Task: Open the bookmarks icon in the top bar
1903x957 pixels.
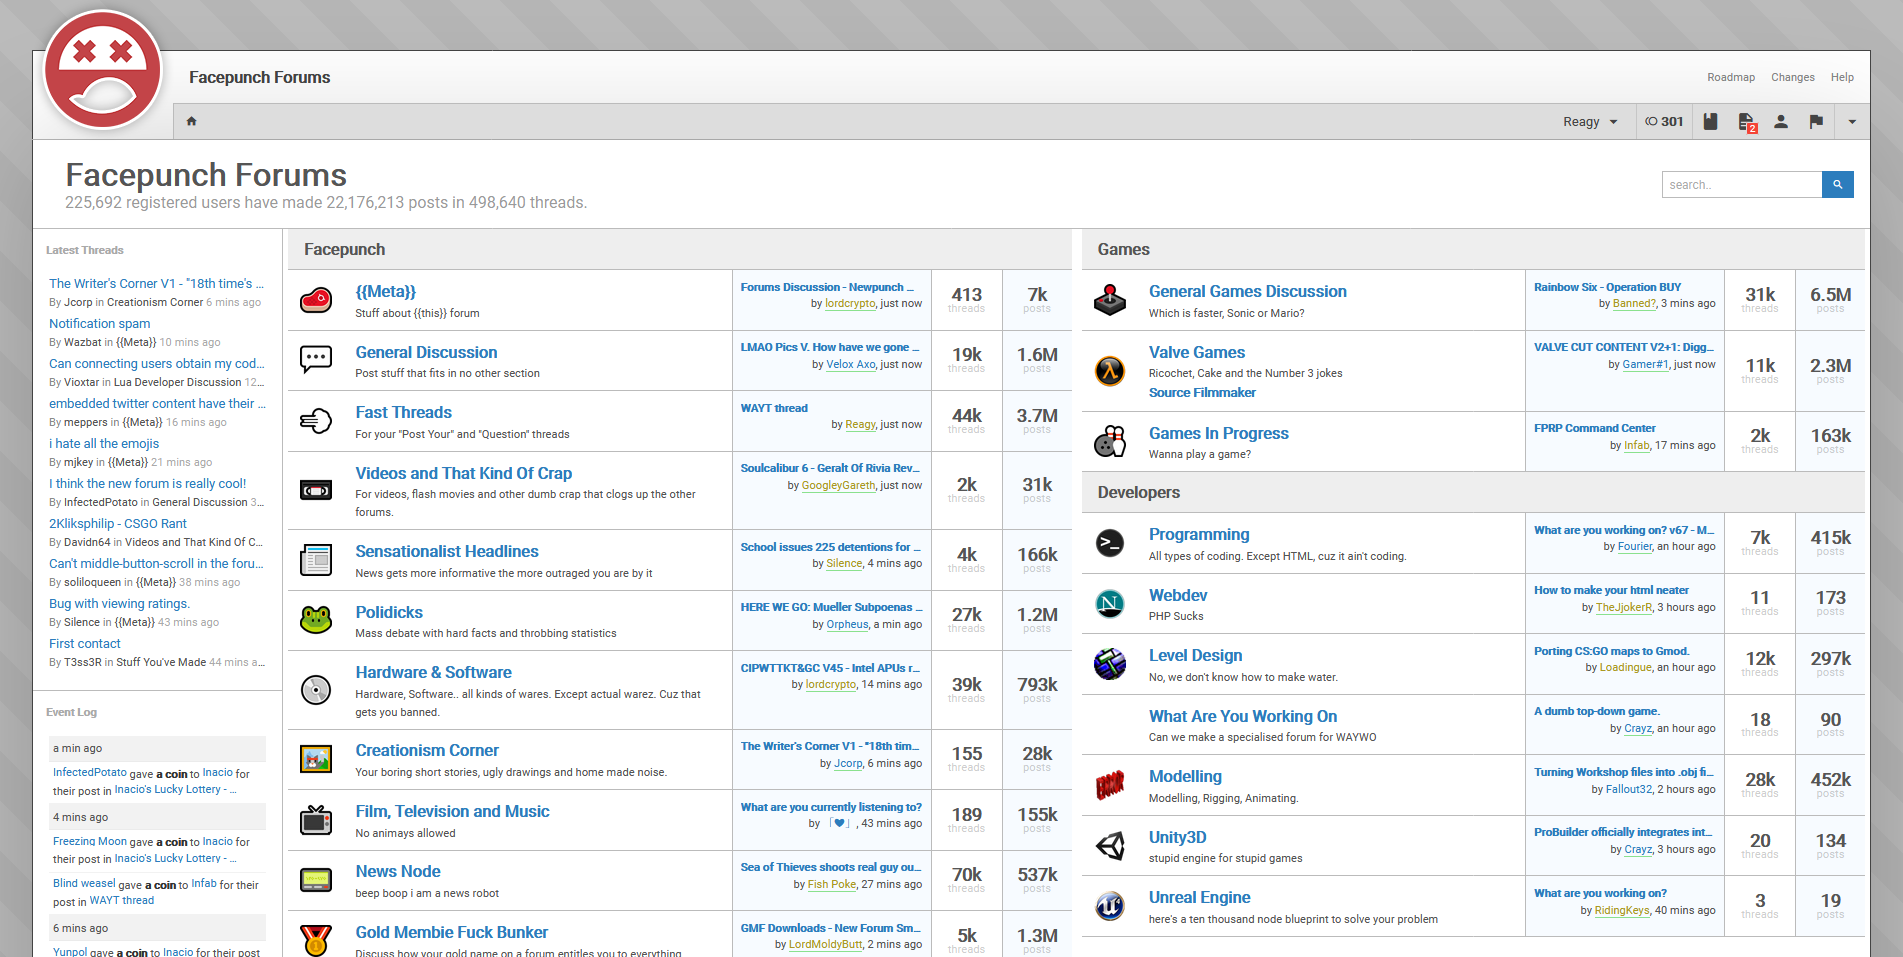Action: 1710,121
